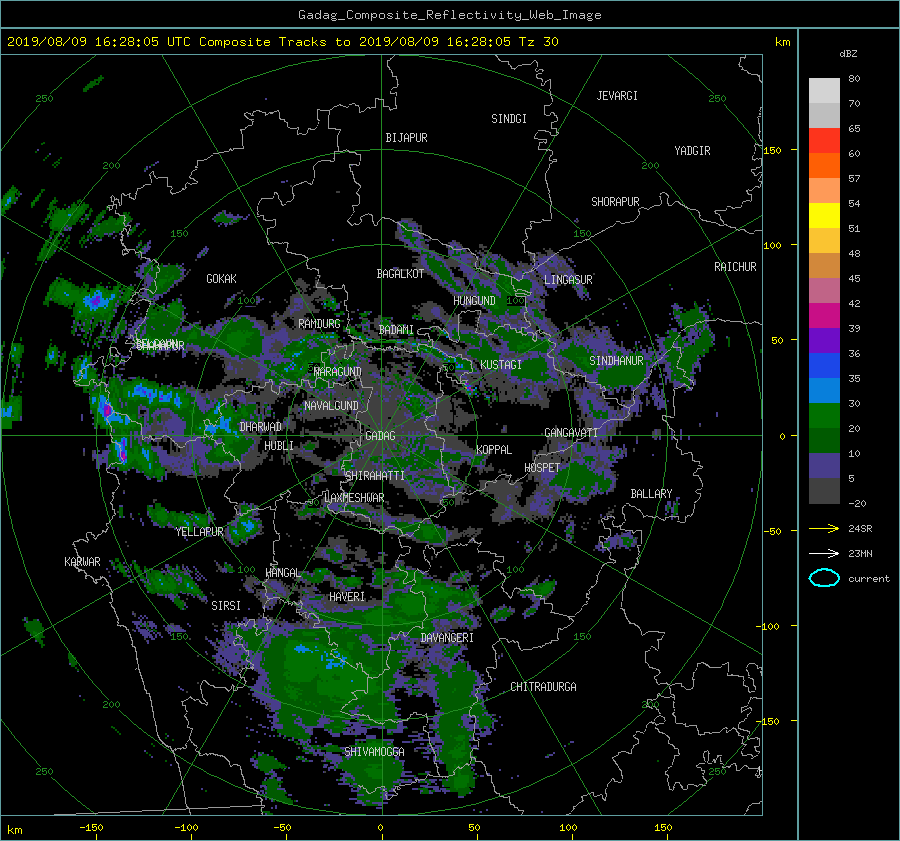900x841 pixels.
Task: Click the LINGASUR city label
Action: (x=568, y=280)
